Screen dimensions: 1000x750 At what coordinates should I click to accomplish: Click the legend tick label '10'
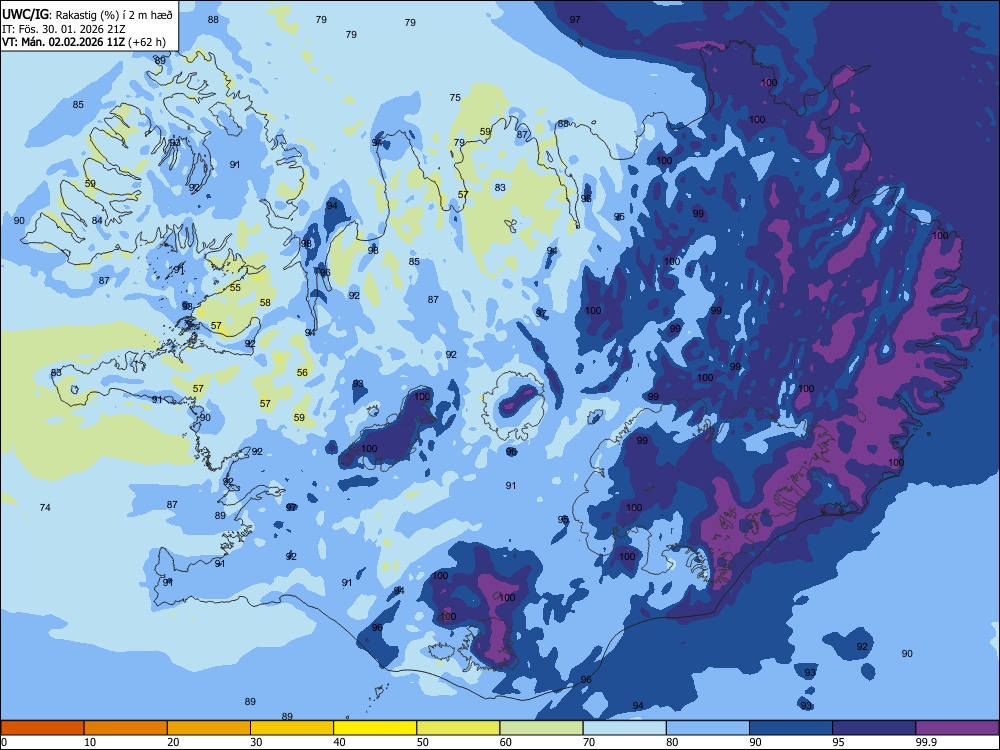[90, 742]
